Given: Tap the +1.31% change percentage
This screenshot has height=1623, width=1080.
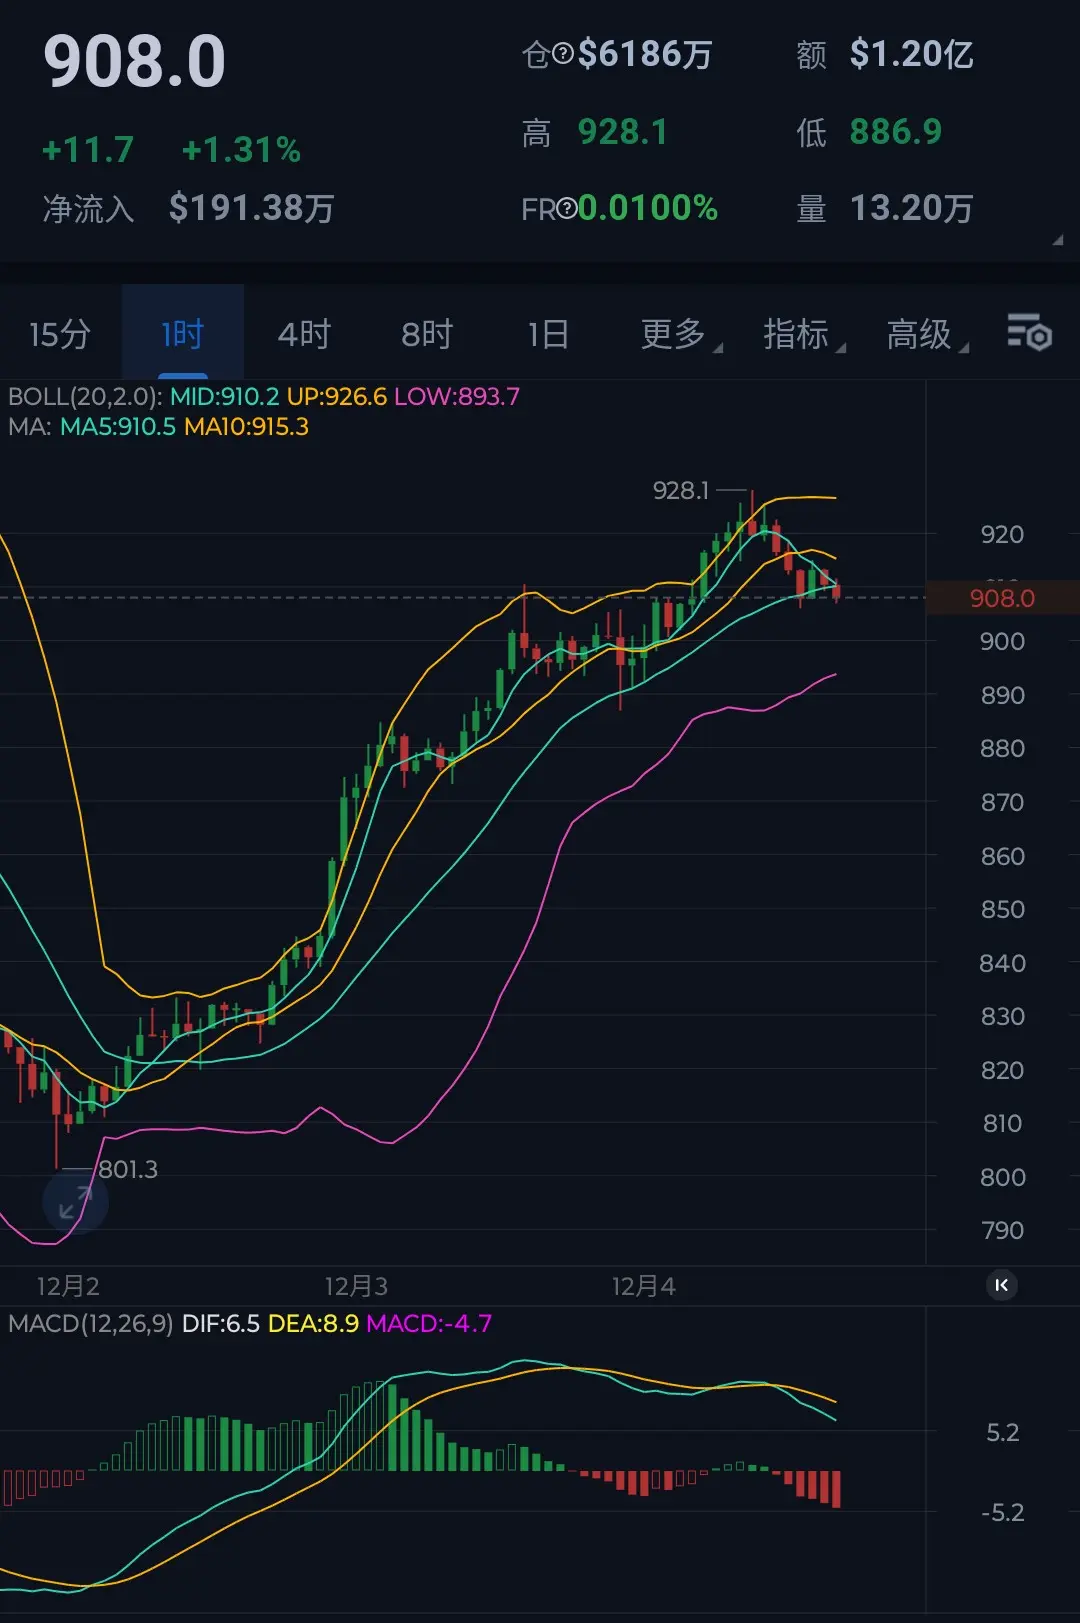Looking at the screenshot, I should [241, 150].
